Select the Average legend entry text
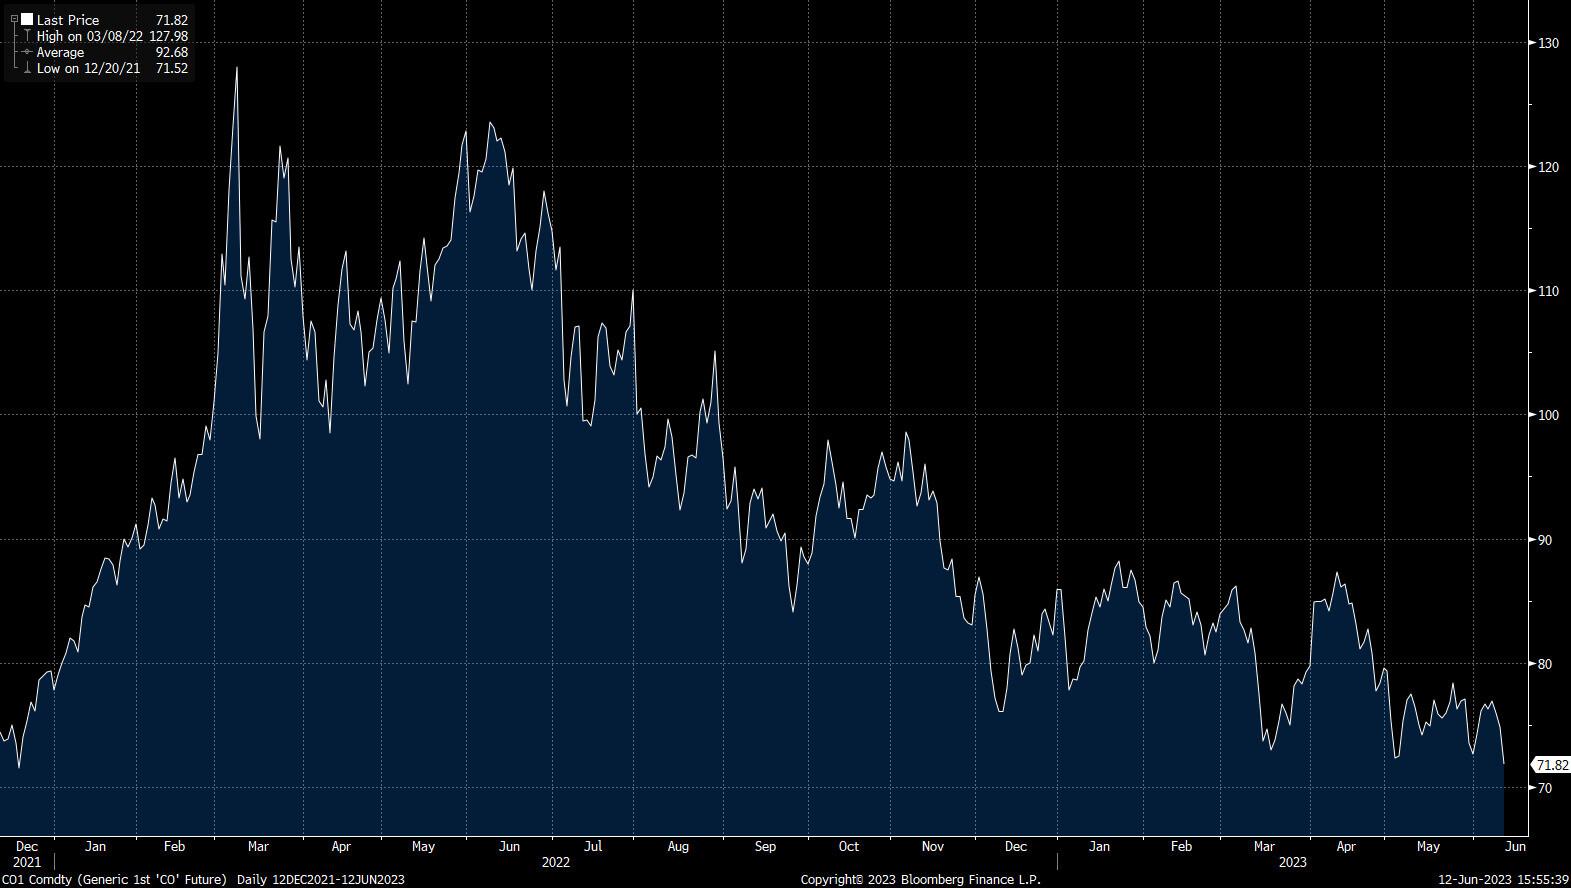1571x888 pixels. click(x=60, y=52)
